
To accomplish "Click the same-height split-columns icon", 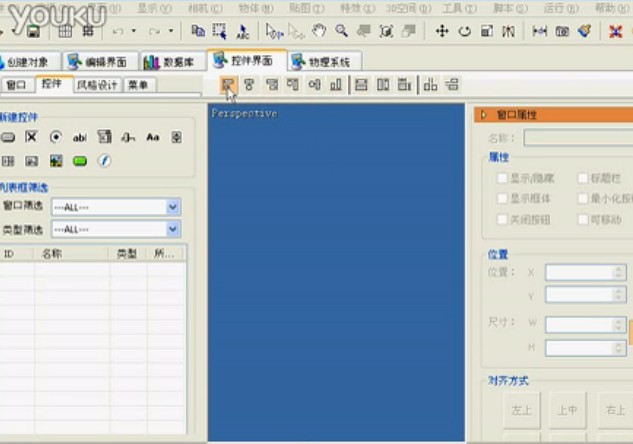I will click(383, 84).
